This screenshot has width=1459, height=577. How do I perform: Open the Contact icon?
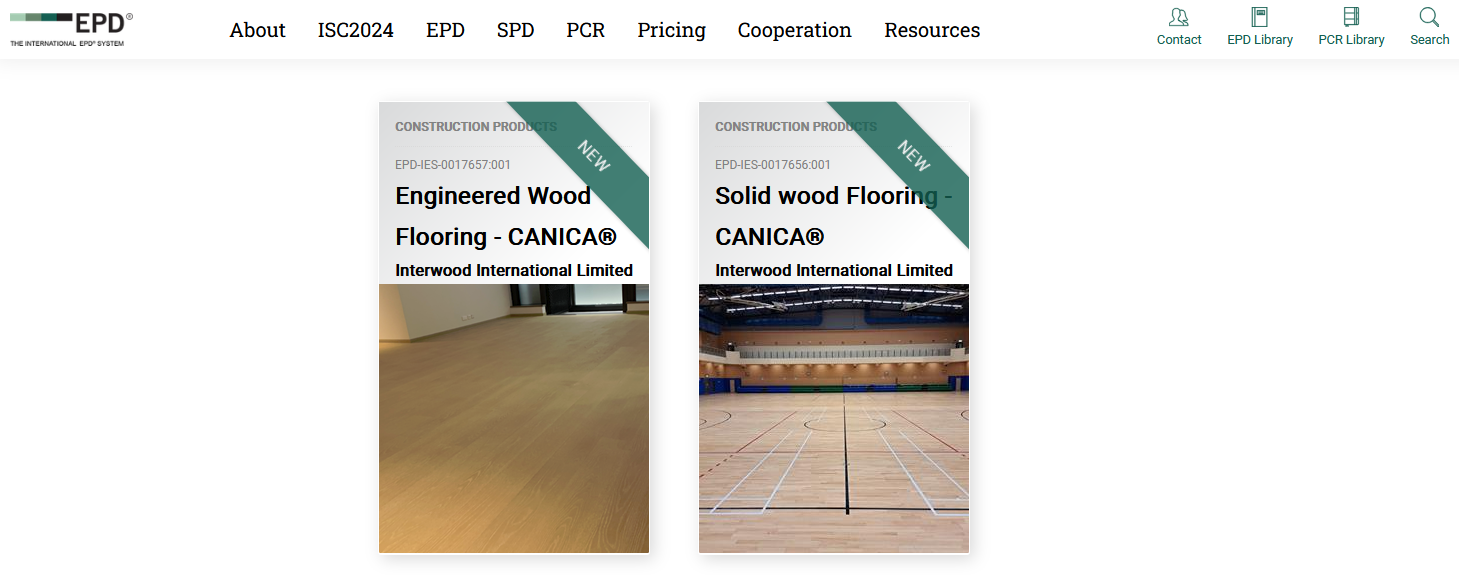pos(1179,17)
